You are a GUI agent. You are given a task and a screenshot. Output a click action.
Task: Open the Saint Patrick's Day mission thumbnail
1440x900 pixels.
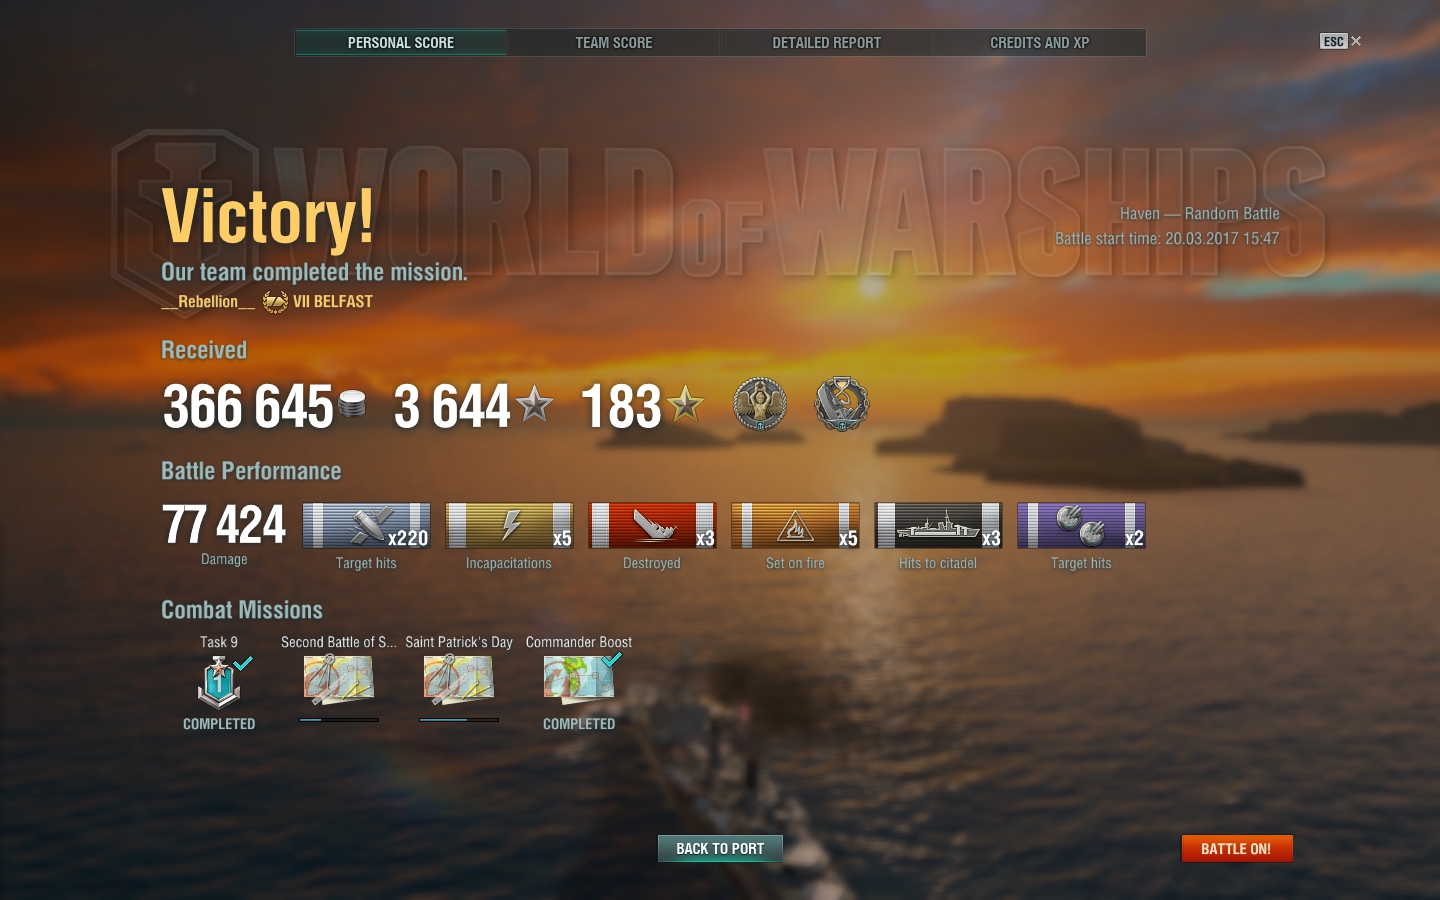click(459, 679)
